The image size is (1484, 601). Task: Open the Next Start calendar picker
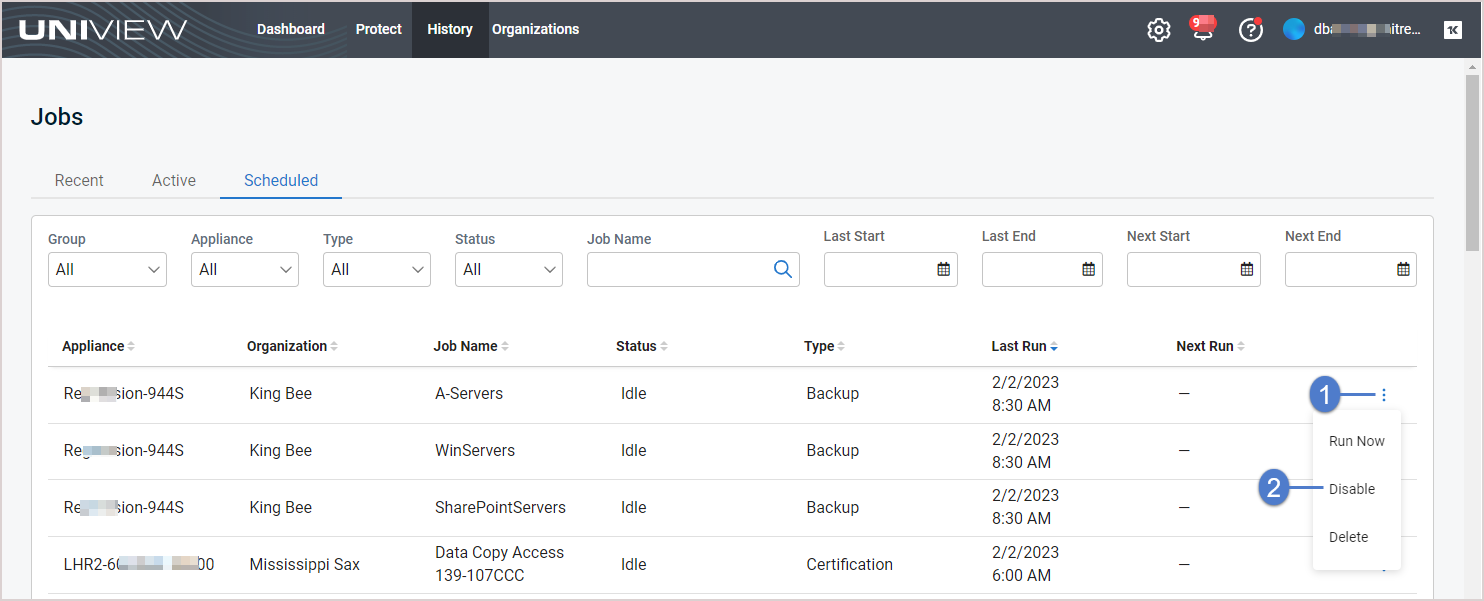click(x=1246, y=269)
